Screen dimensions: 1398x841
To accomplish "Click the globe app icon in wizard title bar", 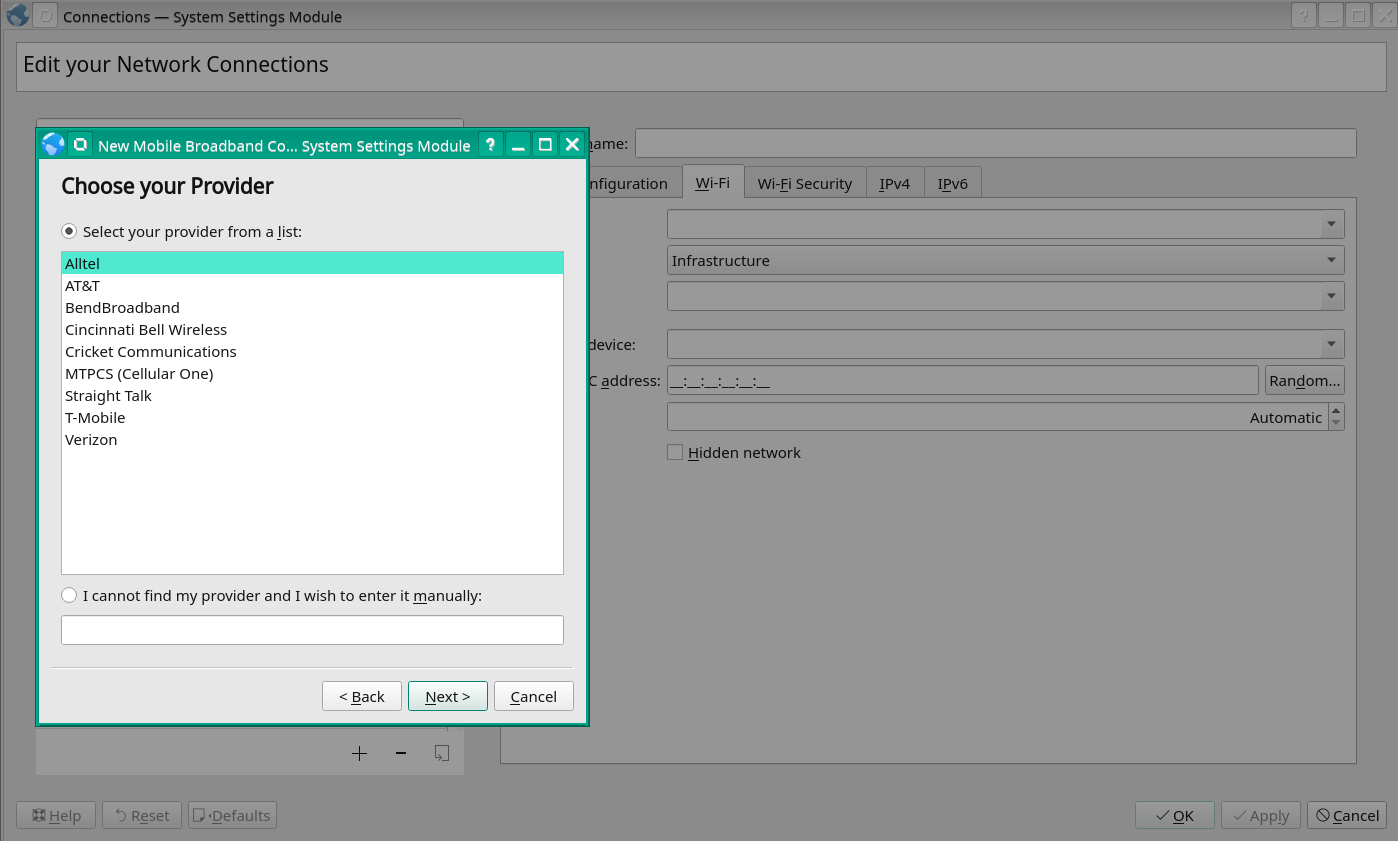I will pos(53,145).
